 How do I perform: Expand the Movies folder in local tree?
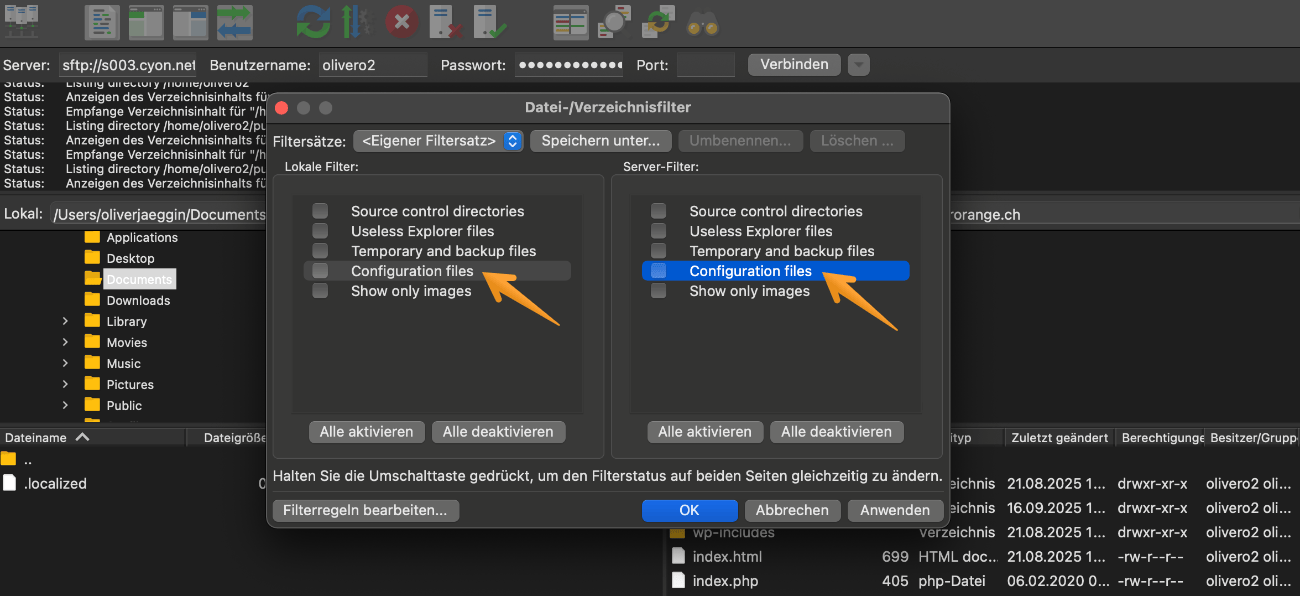(65, 342)
